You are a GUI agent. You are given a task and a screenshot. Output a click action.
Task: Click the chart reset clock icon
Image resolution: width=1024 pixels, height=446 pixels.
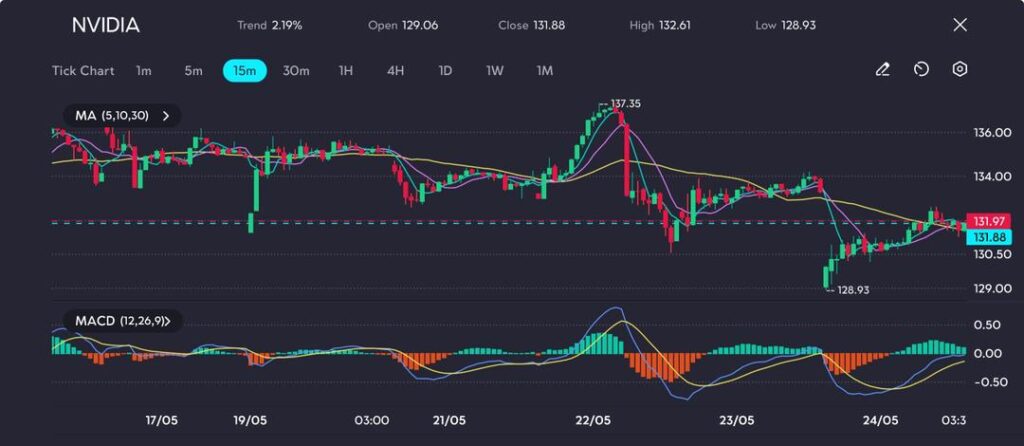click(x=921, y=70)
